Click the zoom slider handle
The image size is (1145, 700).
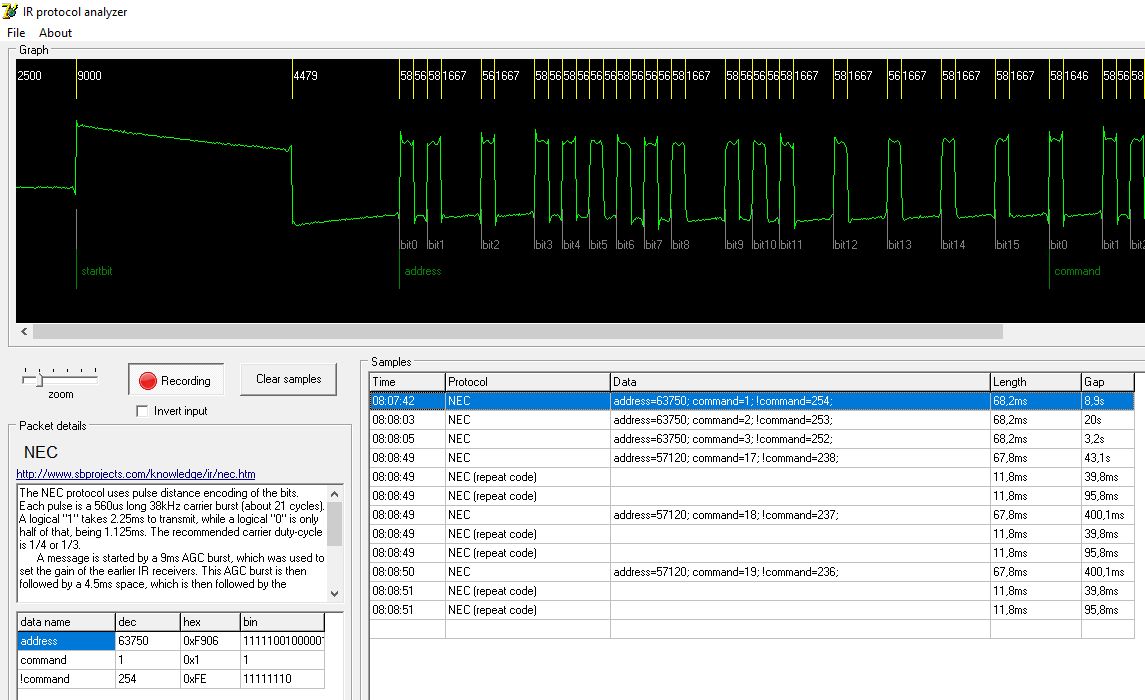[40, 379]
